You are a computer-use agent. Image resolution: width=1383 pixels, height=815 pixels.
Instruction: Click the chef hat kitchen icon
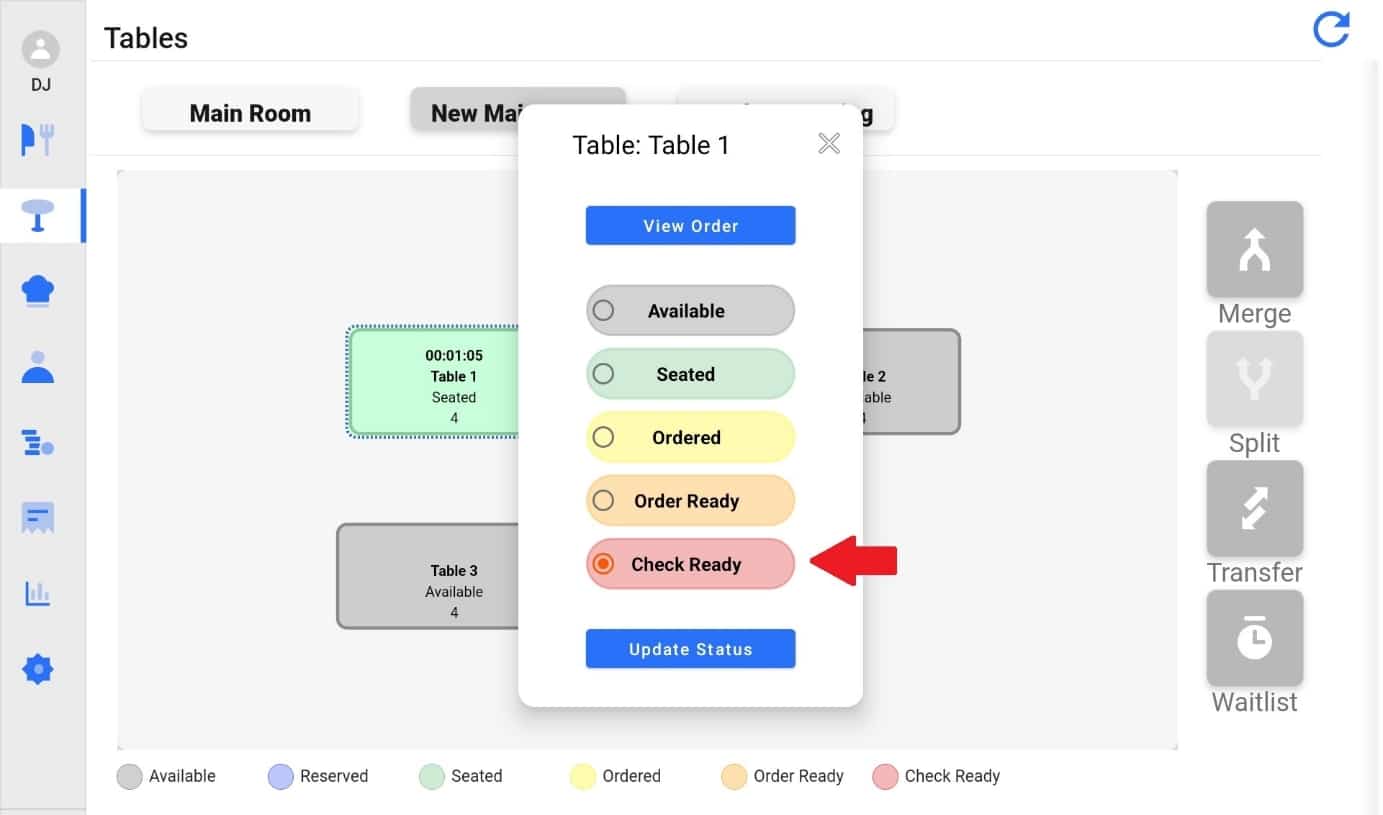pyautogui.click(x=38, y=291)
